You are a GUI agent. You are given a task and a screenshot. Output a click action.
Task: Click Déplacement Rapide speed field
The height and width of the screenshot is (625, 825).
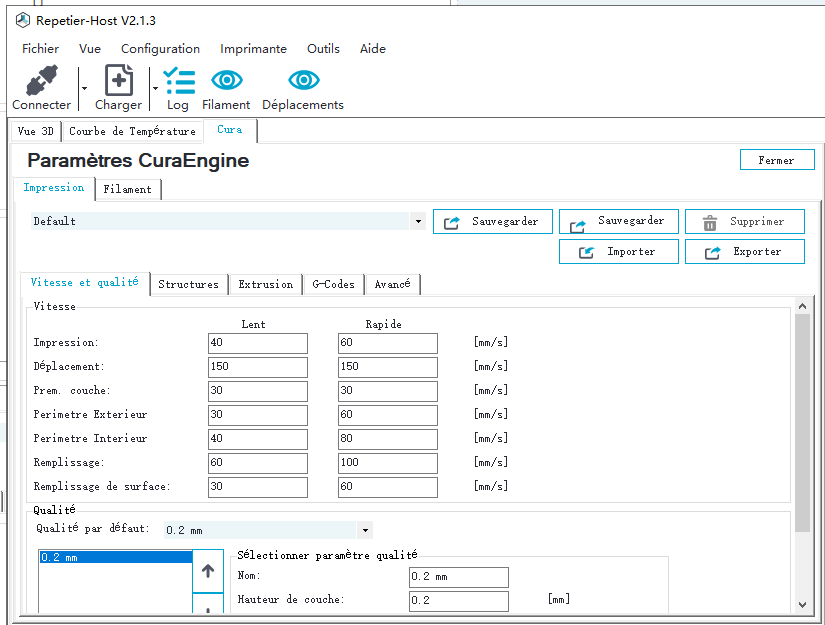pos(388,367)
